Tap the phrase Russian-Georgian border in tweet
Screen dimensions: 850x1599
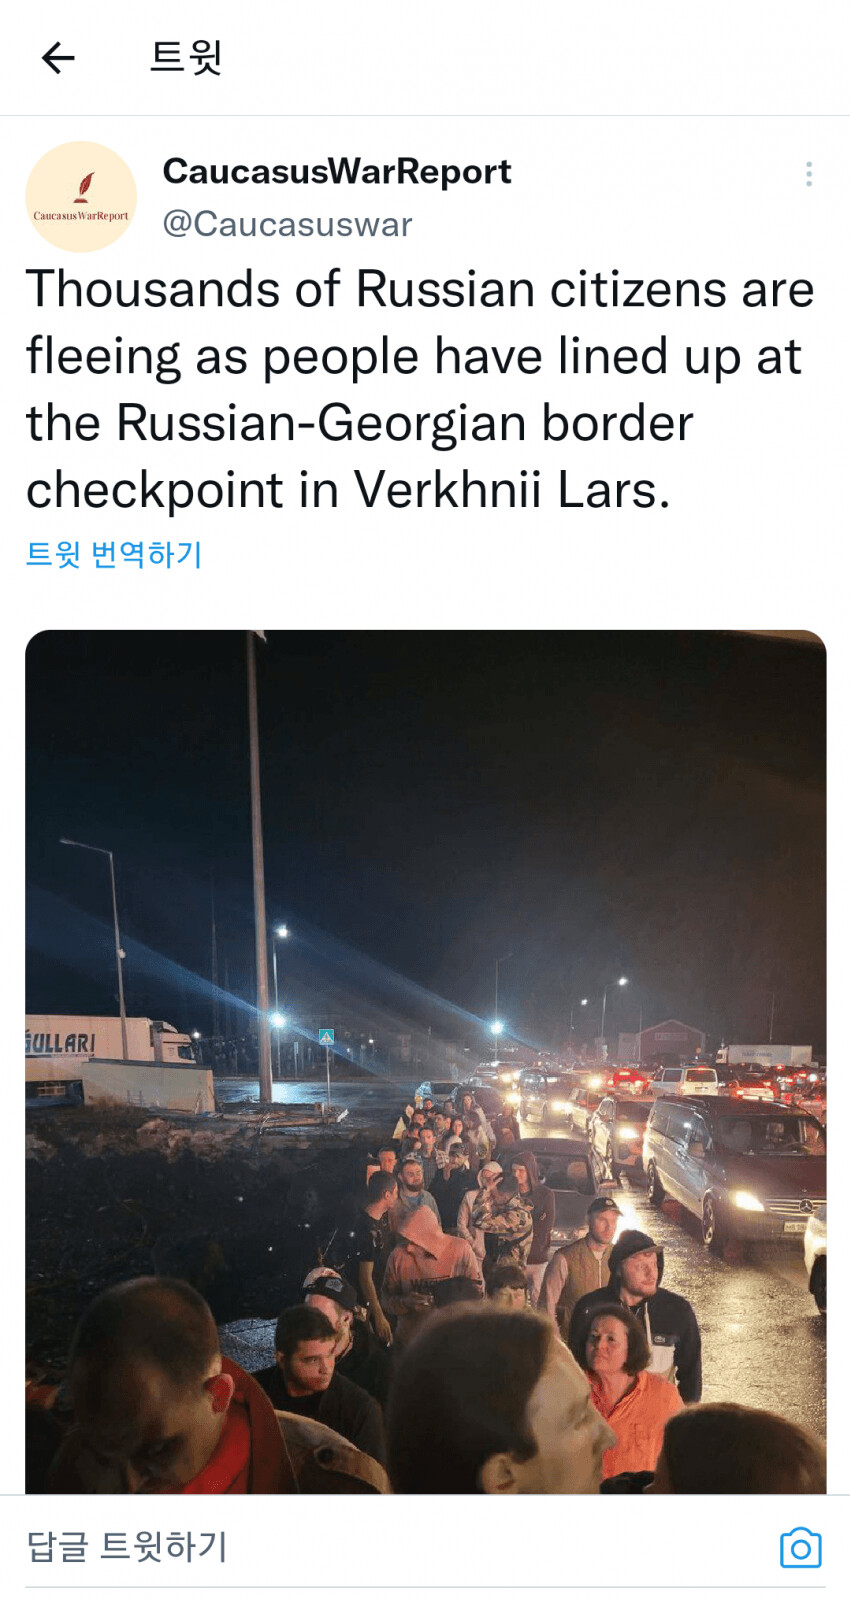pos(405,423)
